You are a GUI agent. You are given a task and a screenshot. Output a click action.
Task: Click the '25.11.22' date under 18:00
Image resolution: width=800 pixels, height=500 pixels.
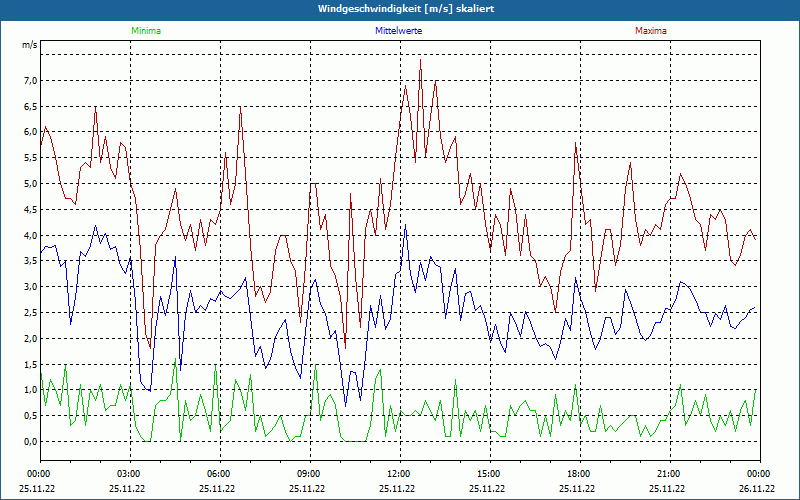[577, 488]
